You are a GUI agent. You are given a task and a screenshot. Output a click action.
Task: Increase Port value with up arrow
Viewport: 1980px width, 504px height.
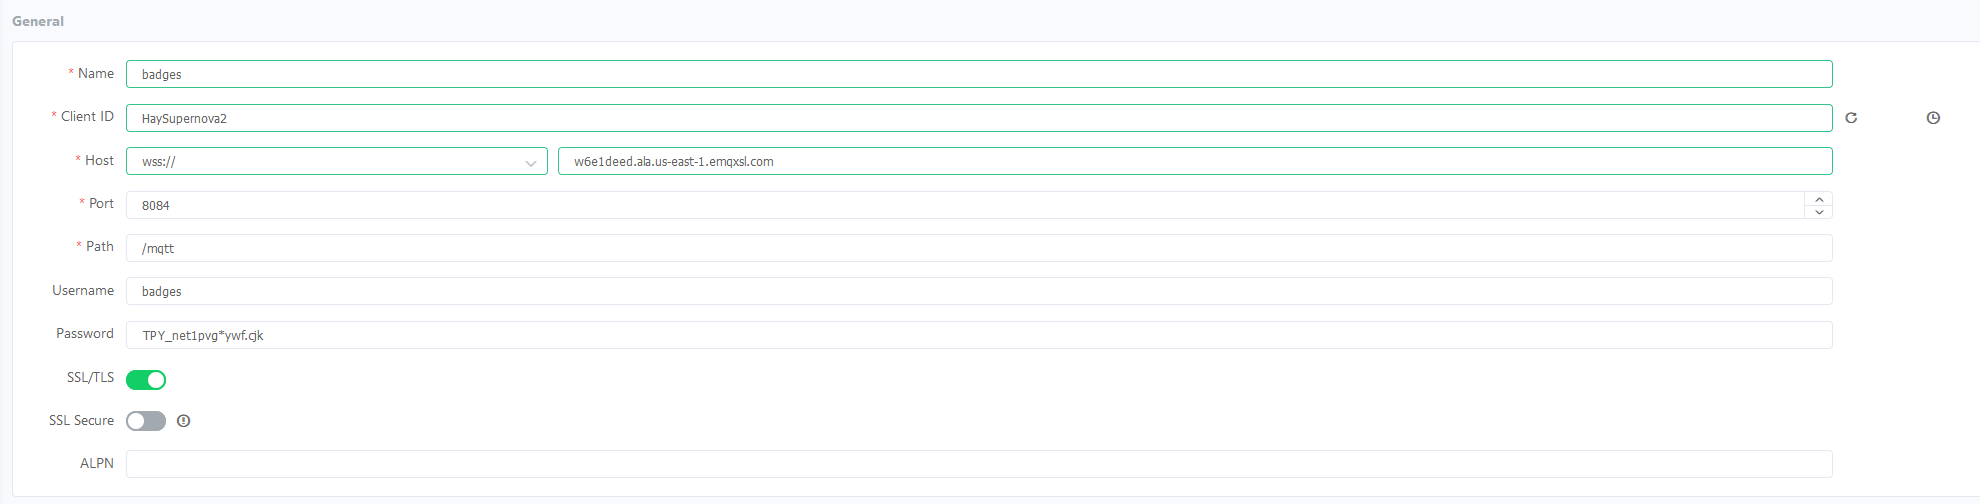tap(1819, 199)
